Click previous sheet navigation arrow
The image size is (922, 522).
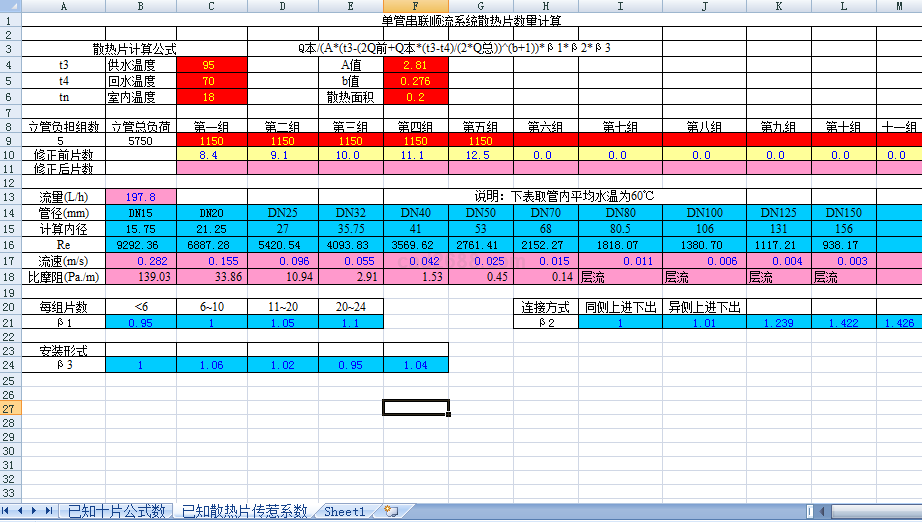tap(22, 511)
